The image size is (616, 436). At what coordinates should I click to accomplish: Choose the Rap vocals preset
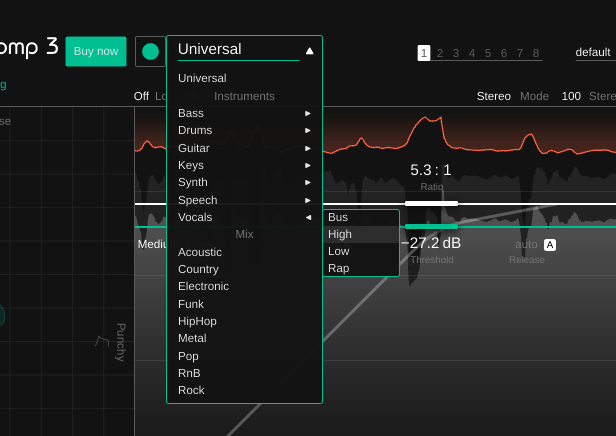360,268
